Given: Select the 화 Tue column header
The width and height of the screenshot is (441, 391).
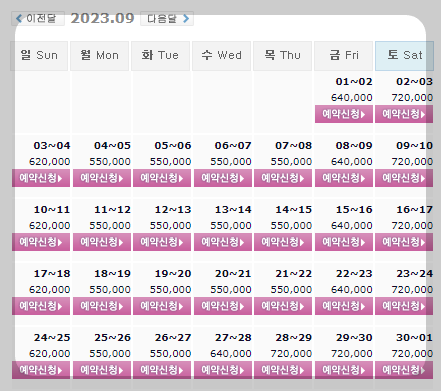Looking at the screenshot, I should 160,56.
